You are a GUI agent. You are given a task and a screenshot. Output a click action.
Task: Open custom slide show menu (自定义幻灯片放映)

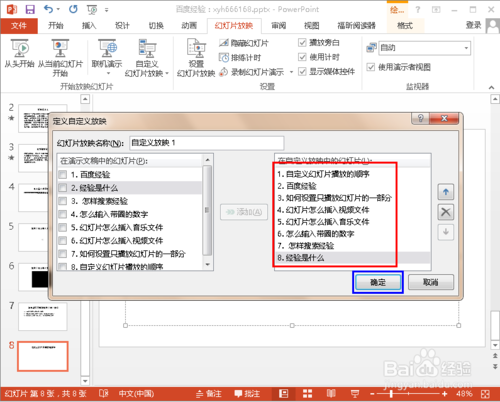point(147,57)
